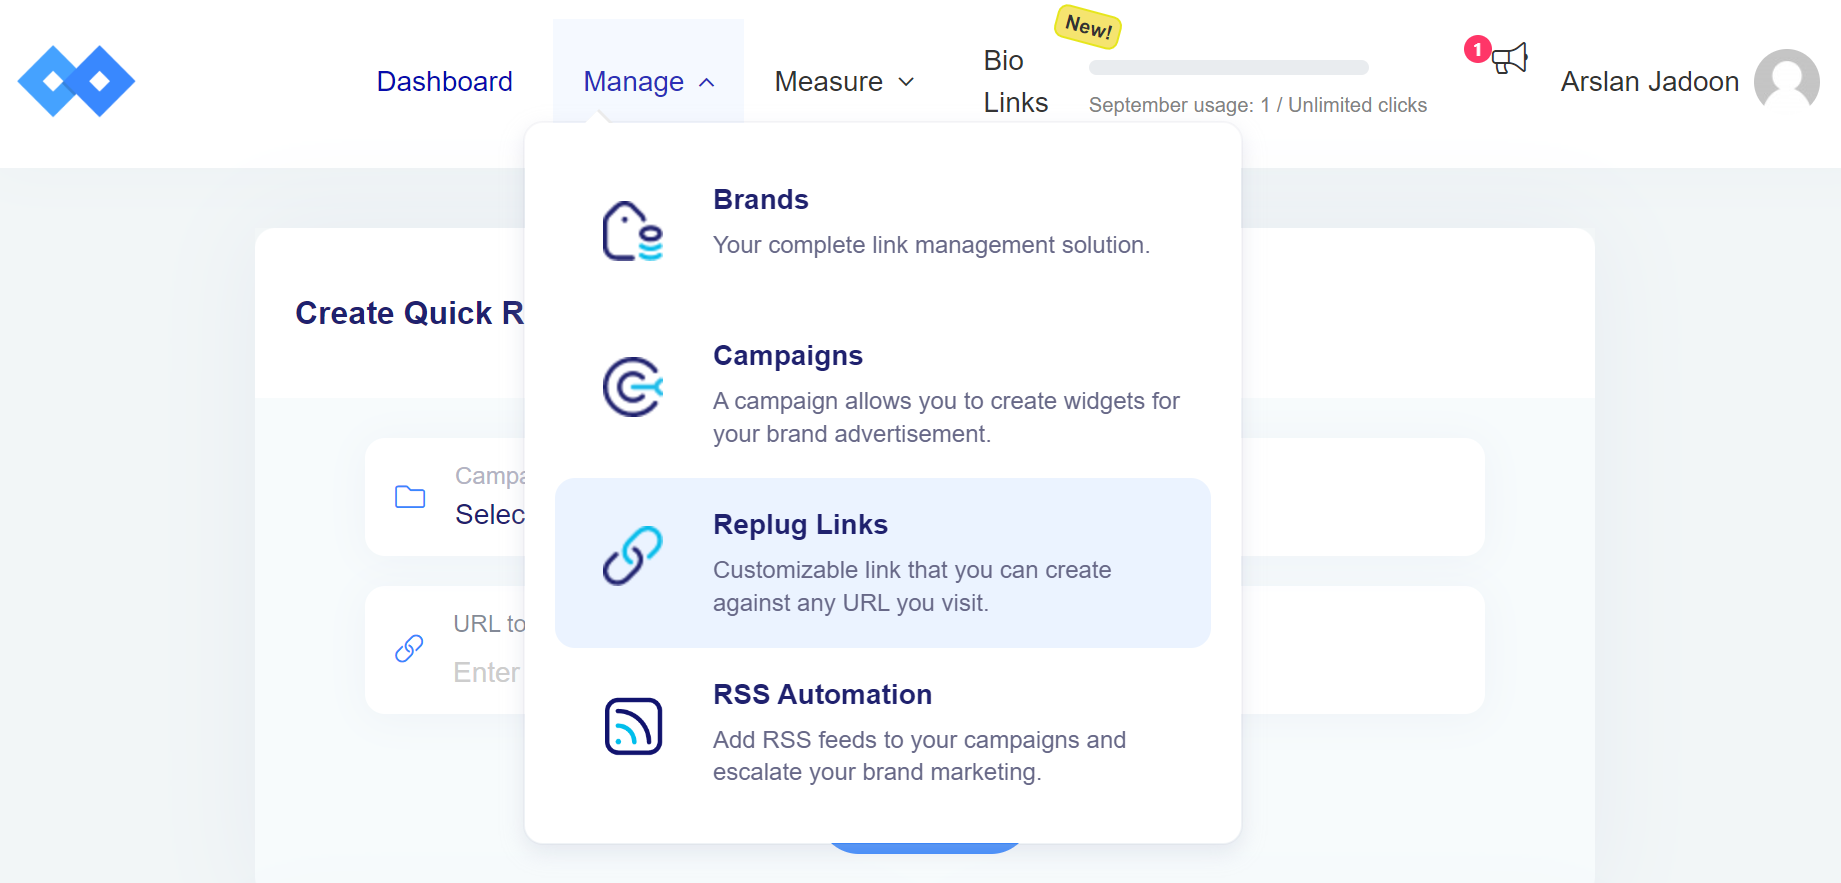Go to the Dashboard page

pyautogui.click(x=444, y=81)
